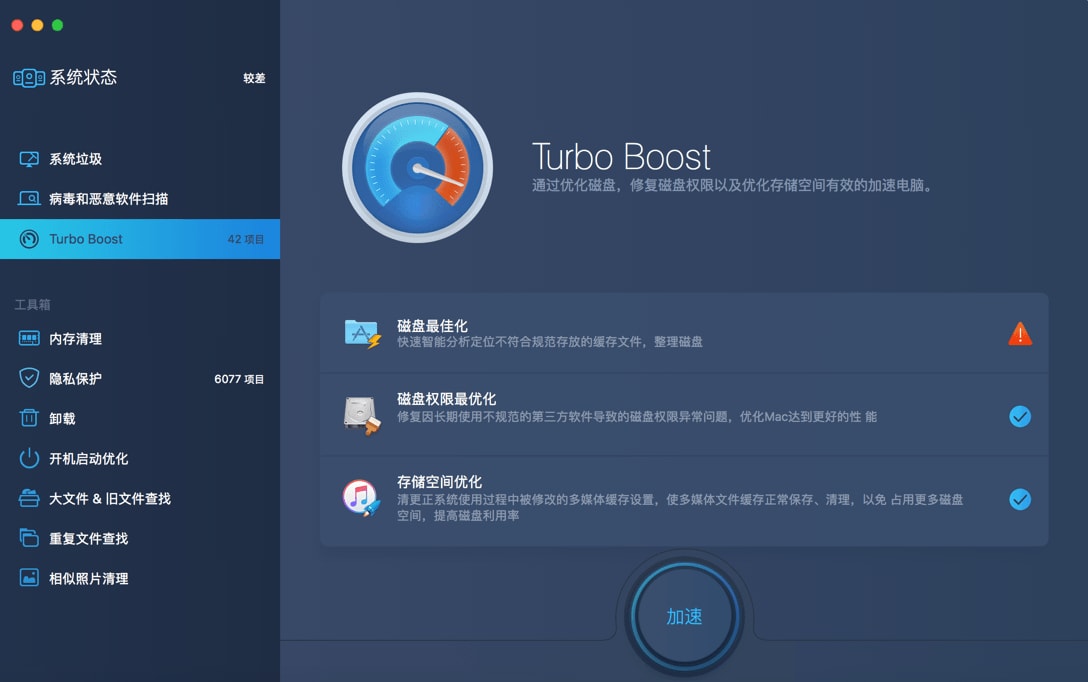Click the 大文件 & 旧文件查找 drawer icon
Image resolution: width=1088 pixels, height=682 pixels.
[29, 498]
